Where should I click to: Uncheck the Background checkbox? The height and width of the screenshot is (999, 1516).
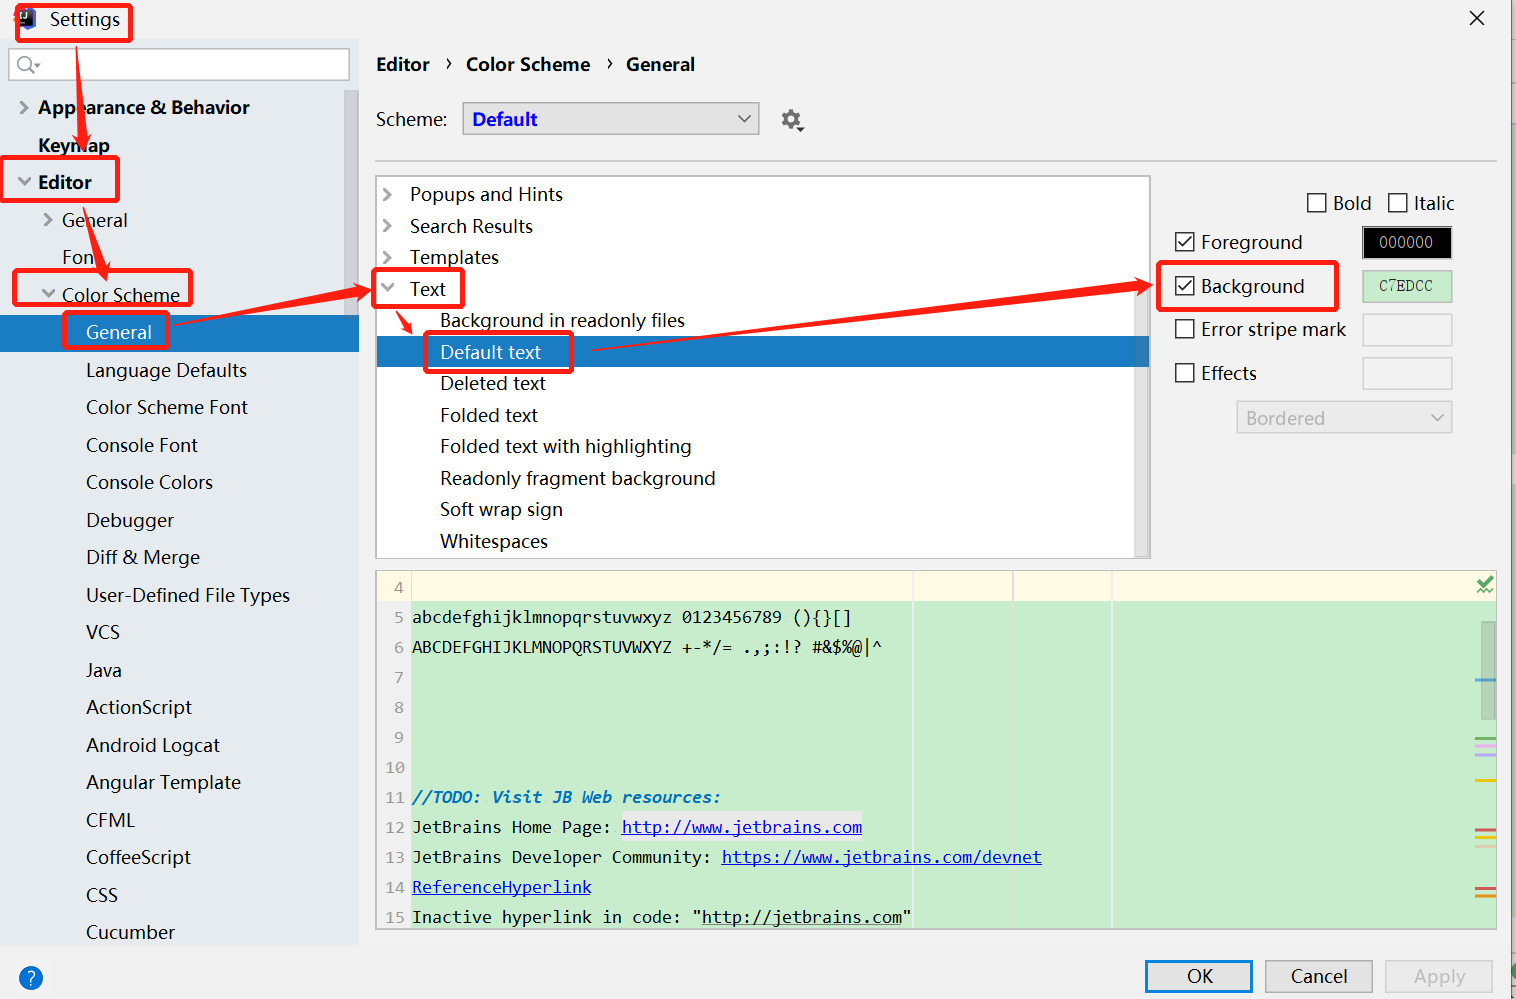[x=1185, y=286]
